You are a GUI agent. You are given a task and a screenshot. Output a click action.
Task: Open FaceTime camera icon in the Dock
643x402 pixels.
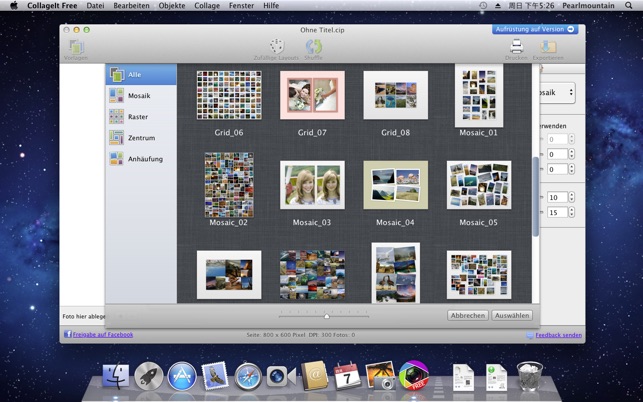click(x=281, y=376)
